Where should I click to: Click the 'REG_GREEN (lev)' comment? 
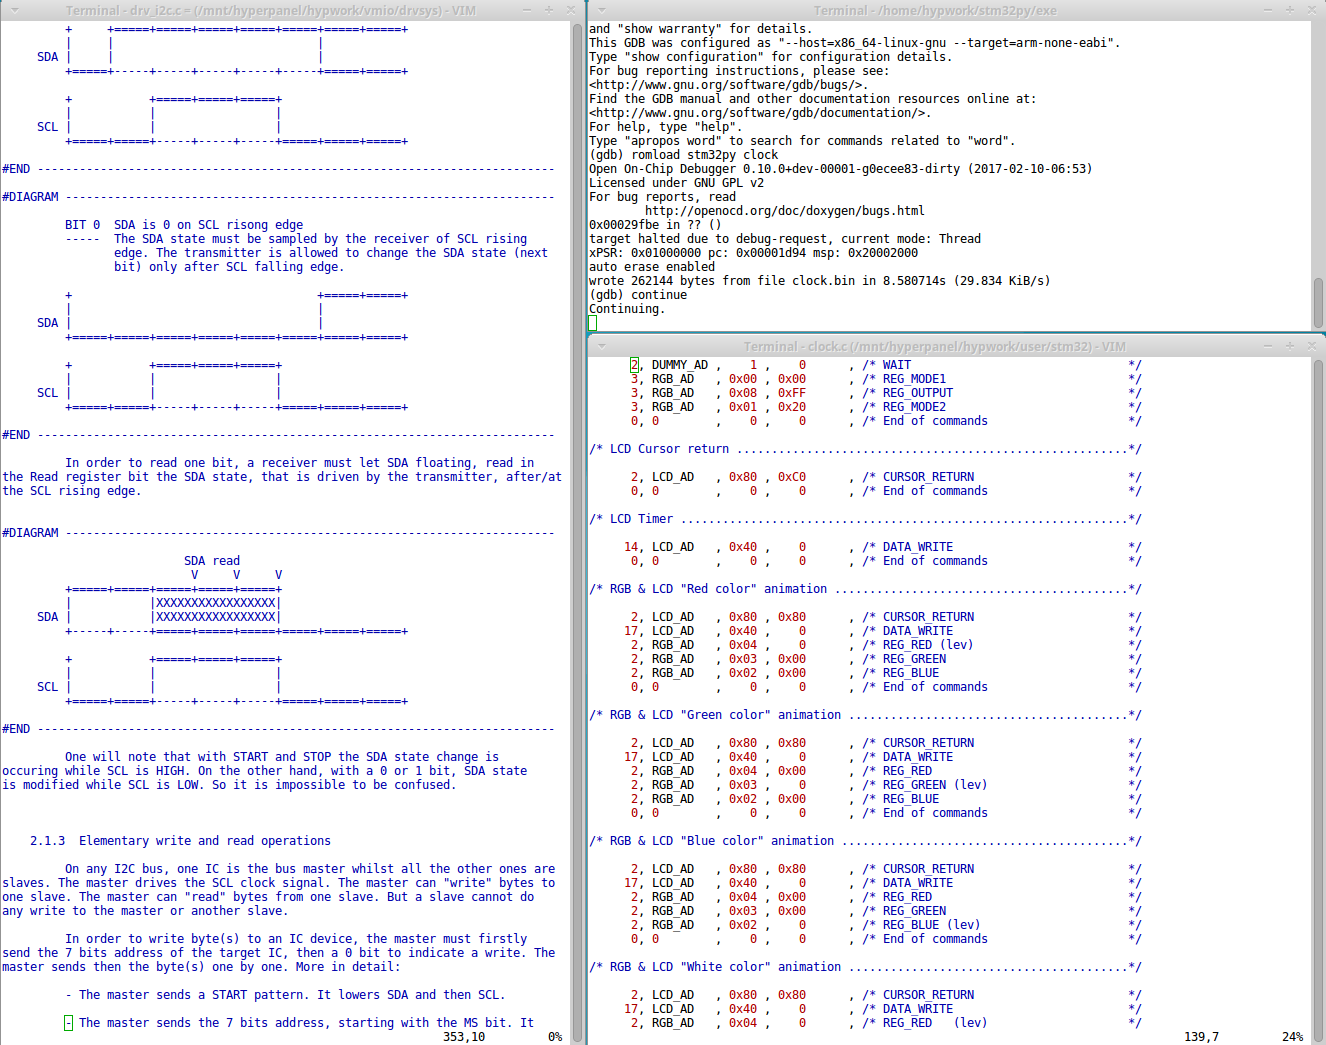point(935,785)
